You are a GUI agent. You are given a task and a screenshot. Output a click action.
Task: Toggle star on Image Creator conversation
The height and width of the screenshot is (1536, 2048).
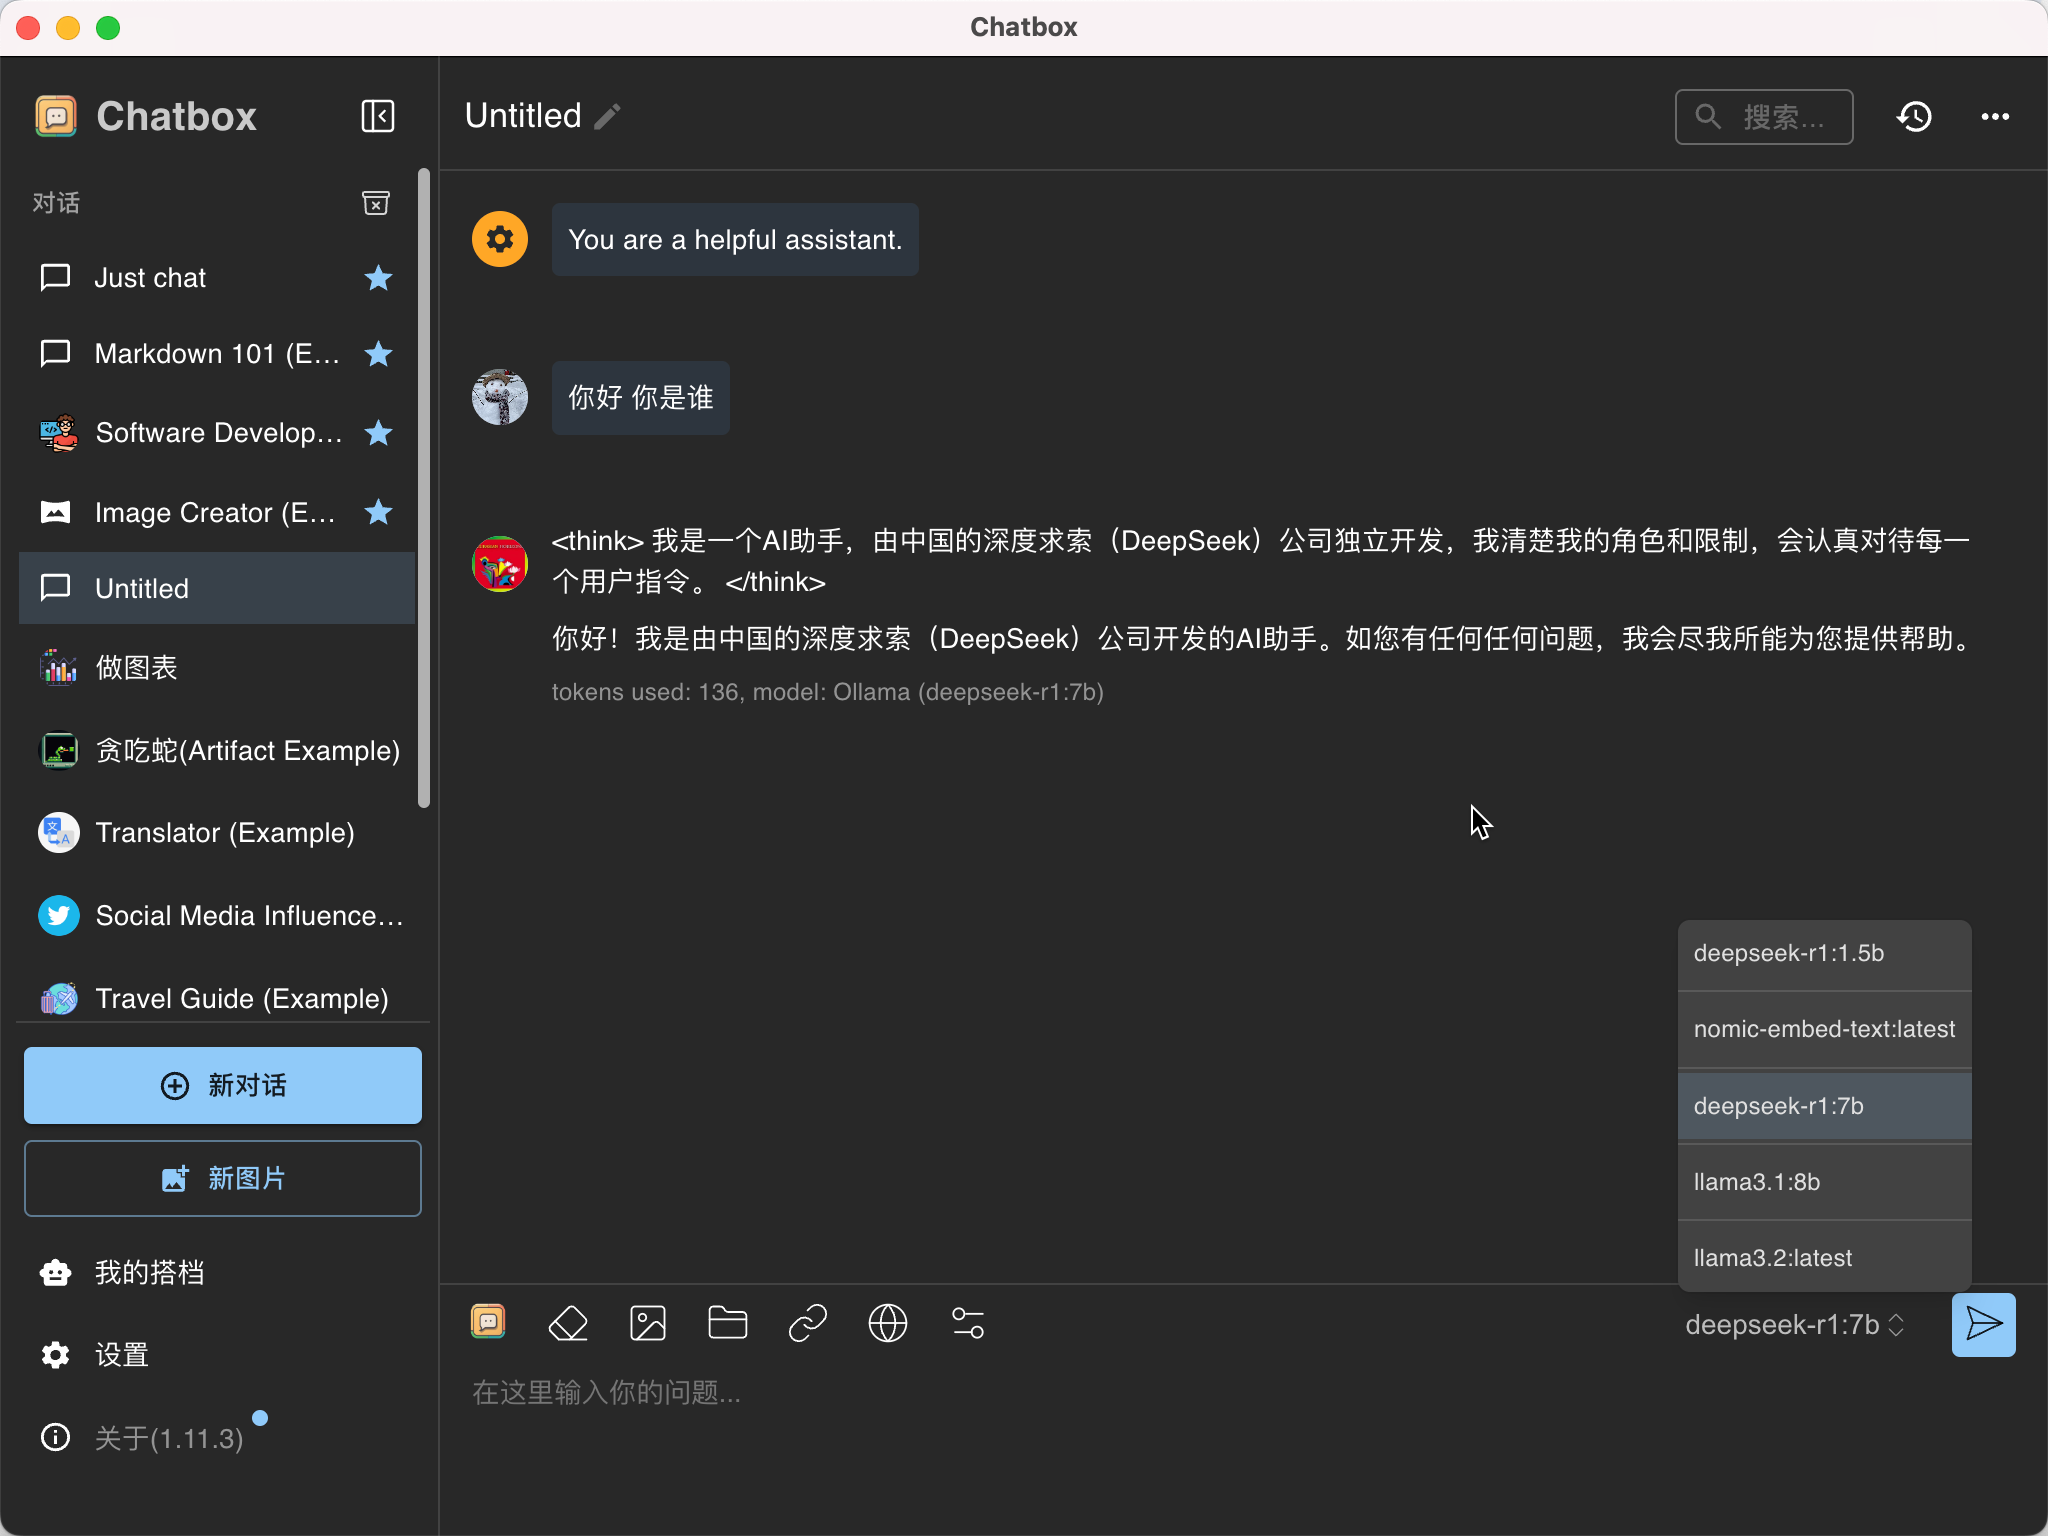click(378, 512)
